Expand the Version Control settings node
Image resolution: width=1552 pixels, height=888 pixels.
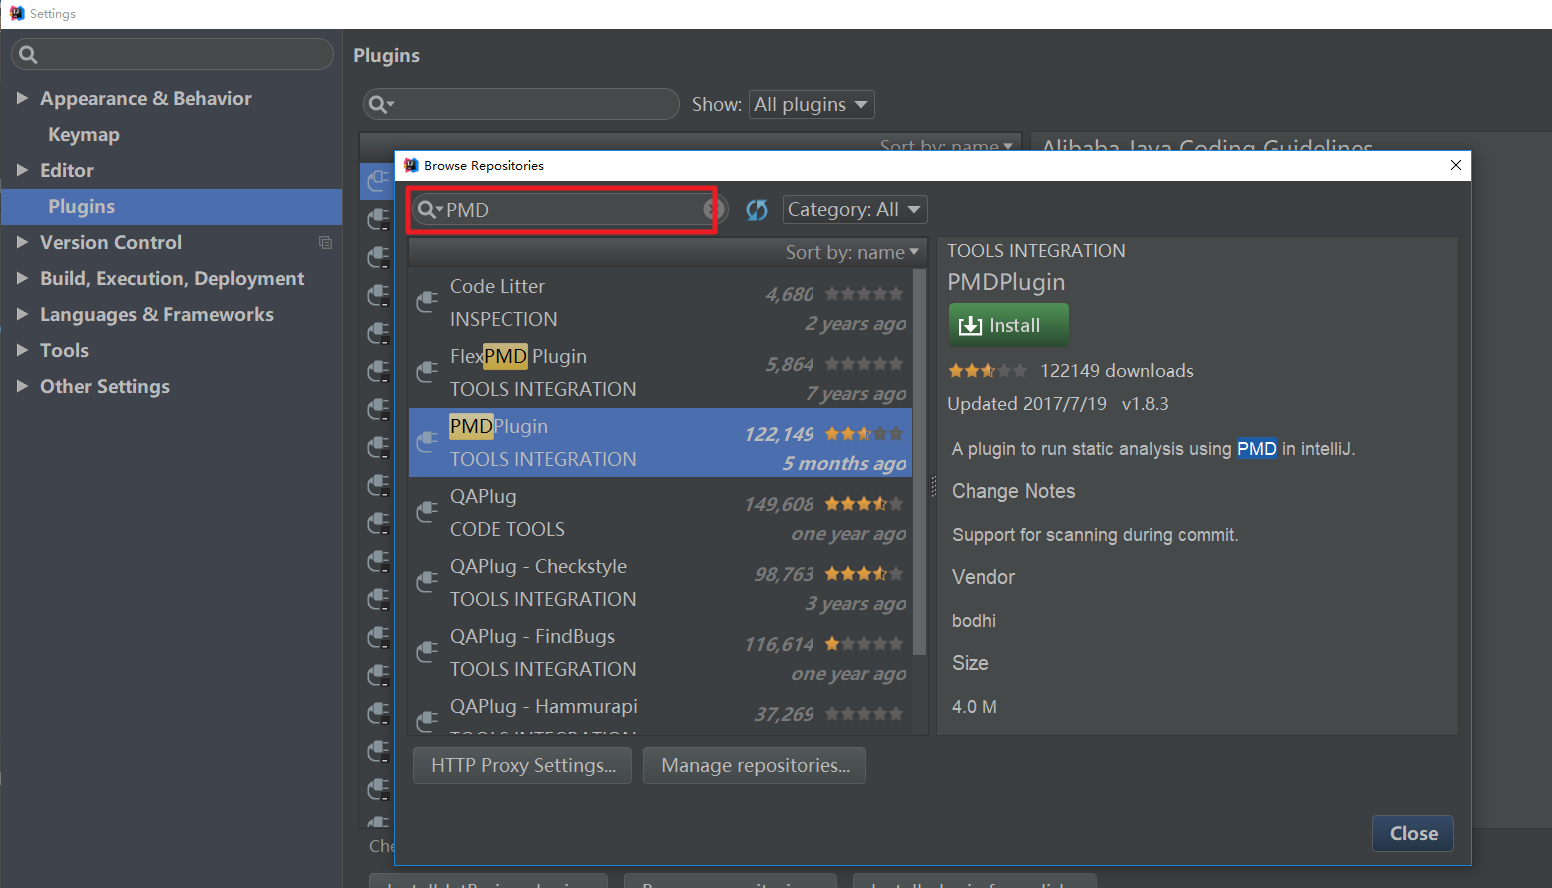[x=22, y=242]
